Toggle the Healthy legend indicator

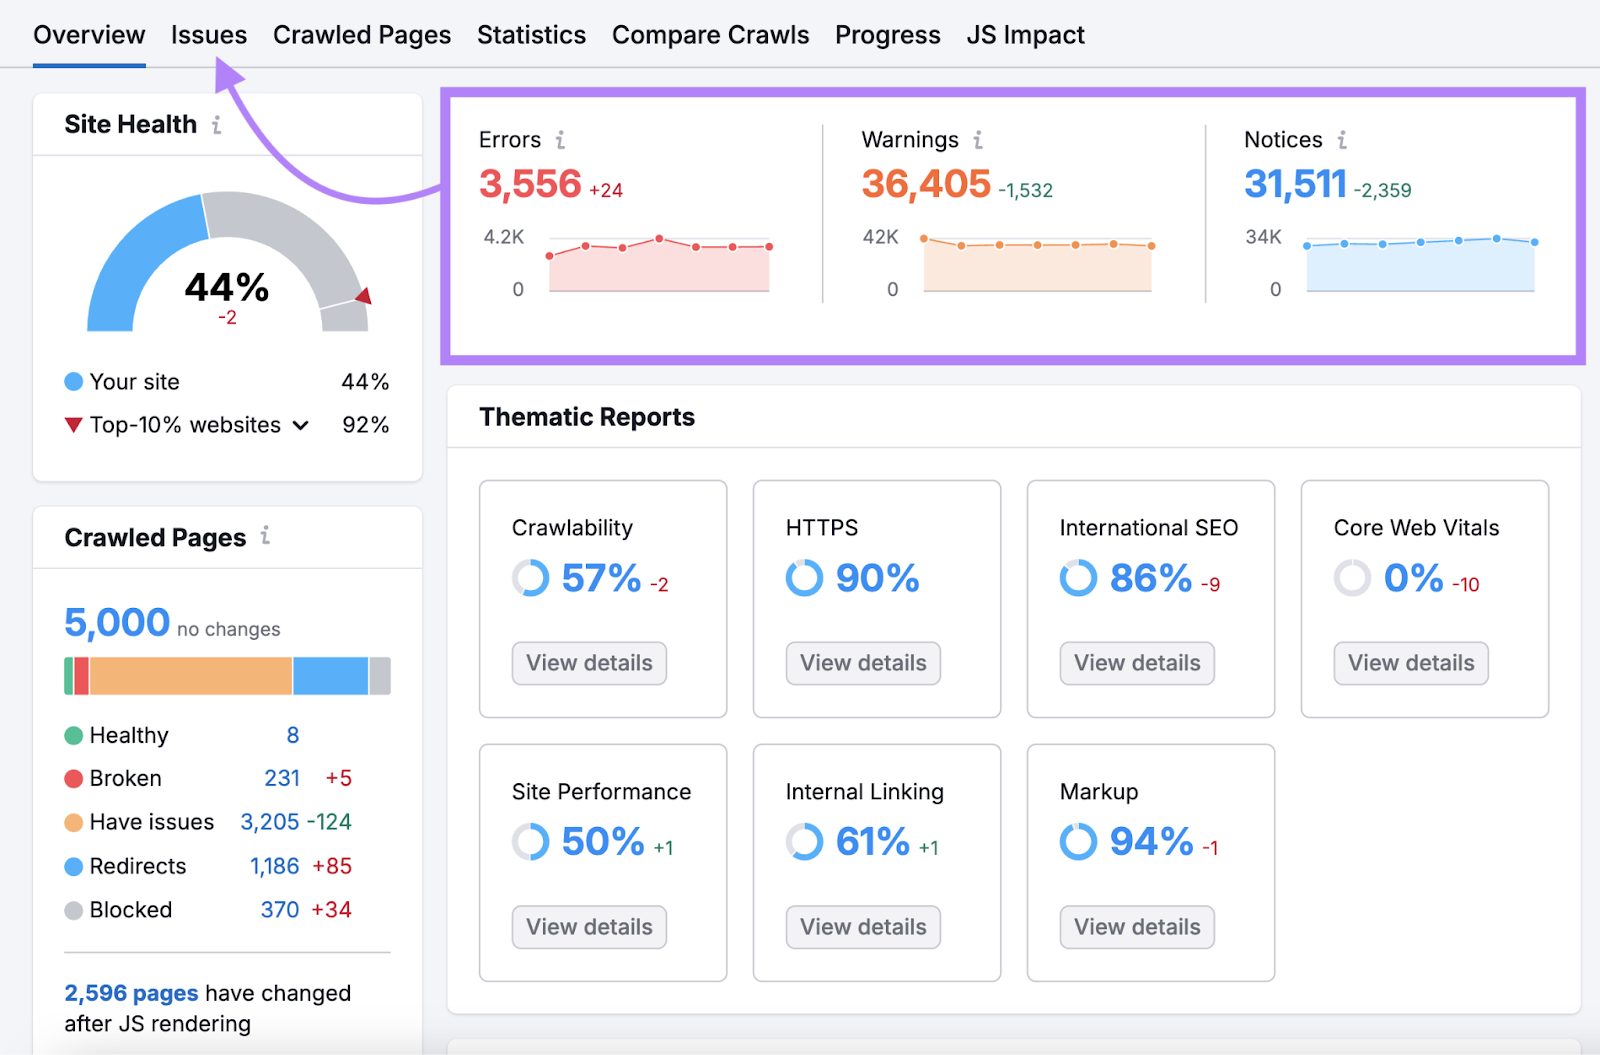pos(74,735)
